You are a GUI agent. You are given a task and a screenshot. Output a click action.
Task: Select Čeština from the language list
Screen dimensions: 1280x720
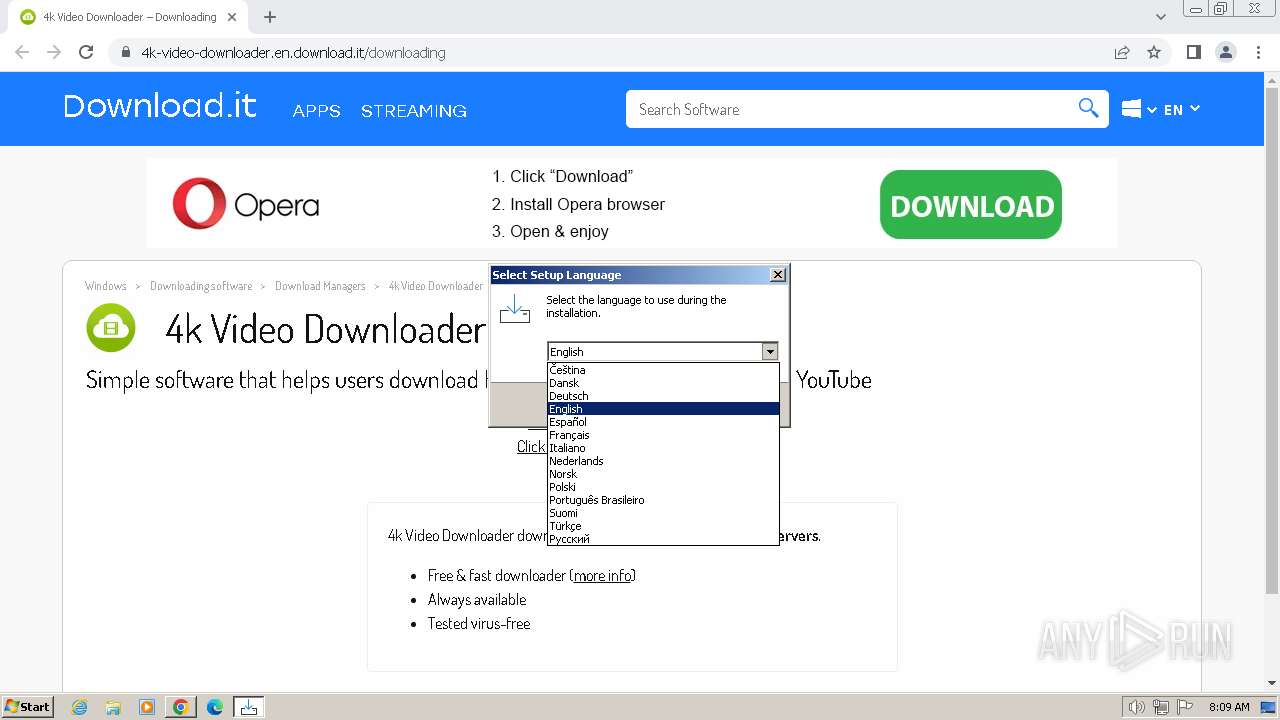pos(663,370)
